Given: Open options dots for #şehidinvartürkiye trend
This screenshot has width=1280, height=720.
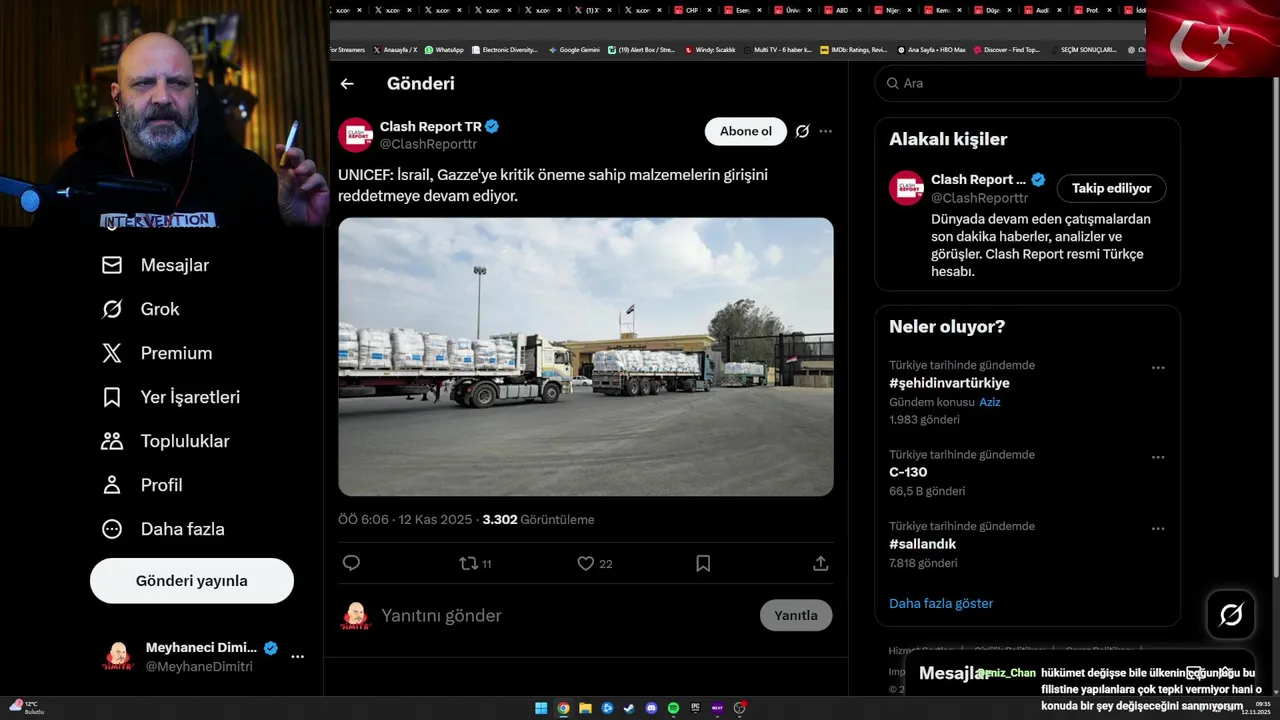Looking at the screenshot, I should coord(1158,368).
